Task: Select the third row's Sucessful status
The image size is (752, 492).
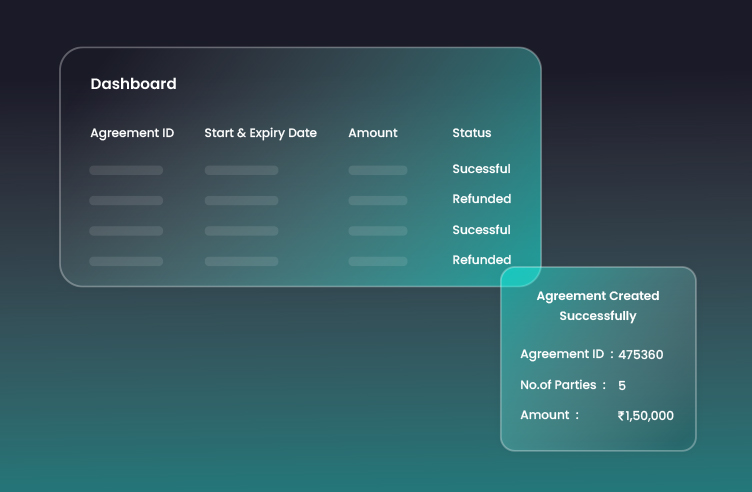Action: tap(481, 230)
